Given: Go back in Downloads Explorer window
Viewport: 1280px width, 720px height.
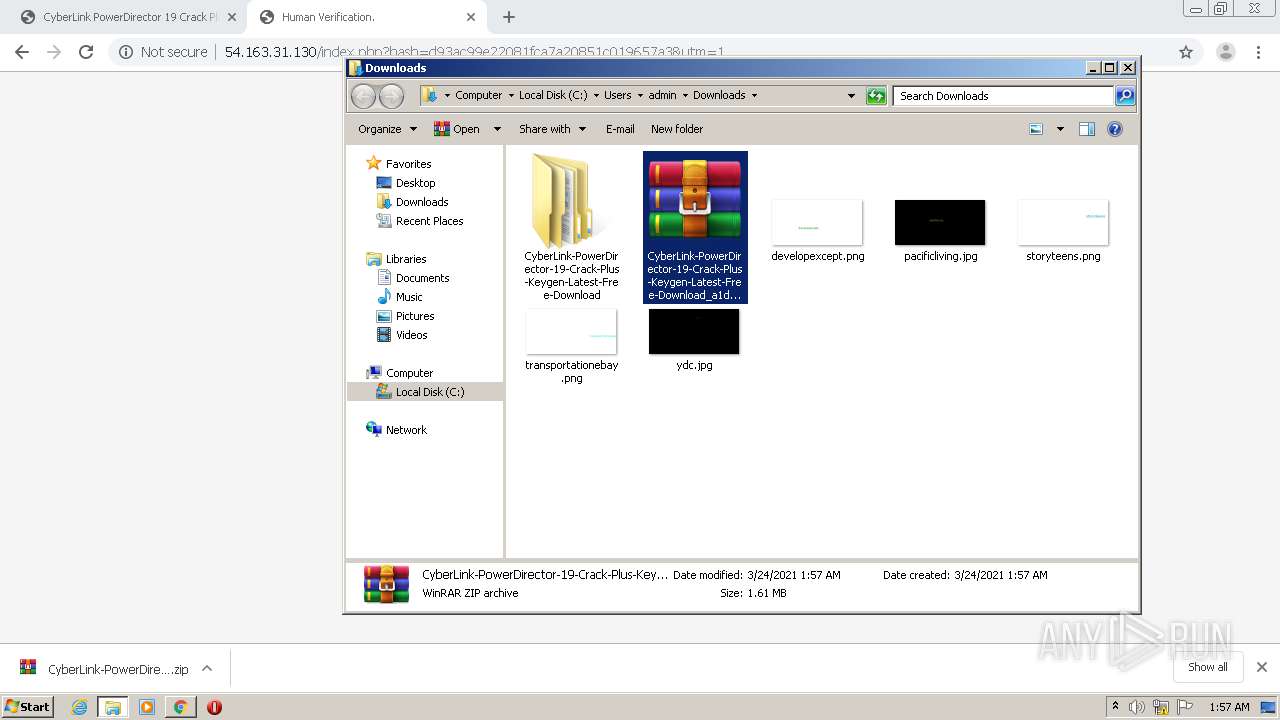Looking at the screenshot, I should (363, 95).
